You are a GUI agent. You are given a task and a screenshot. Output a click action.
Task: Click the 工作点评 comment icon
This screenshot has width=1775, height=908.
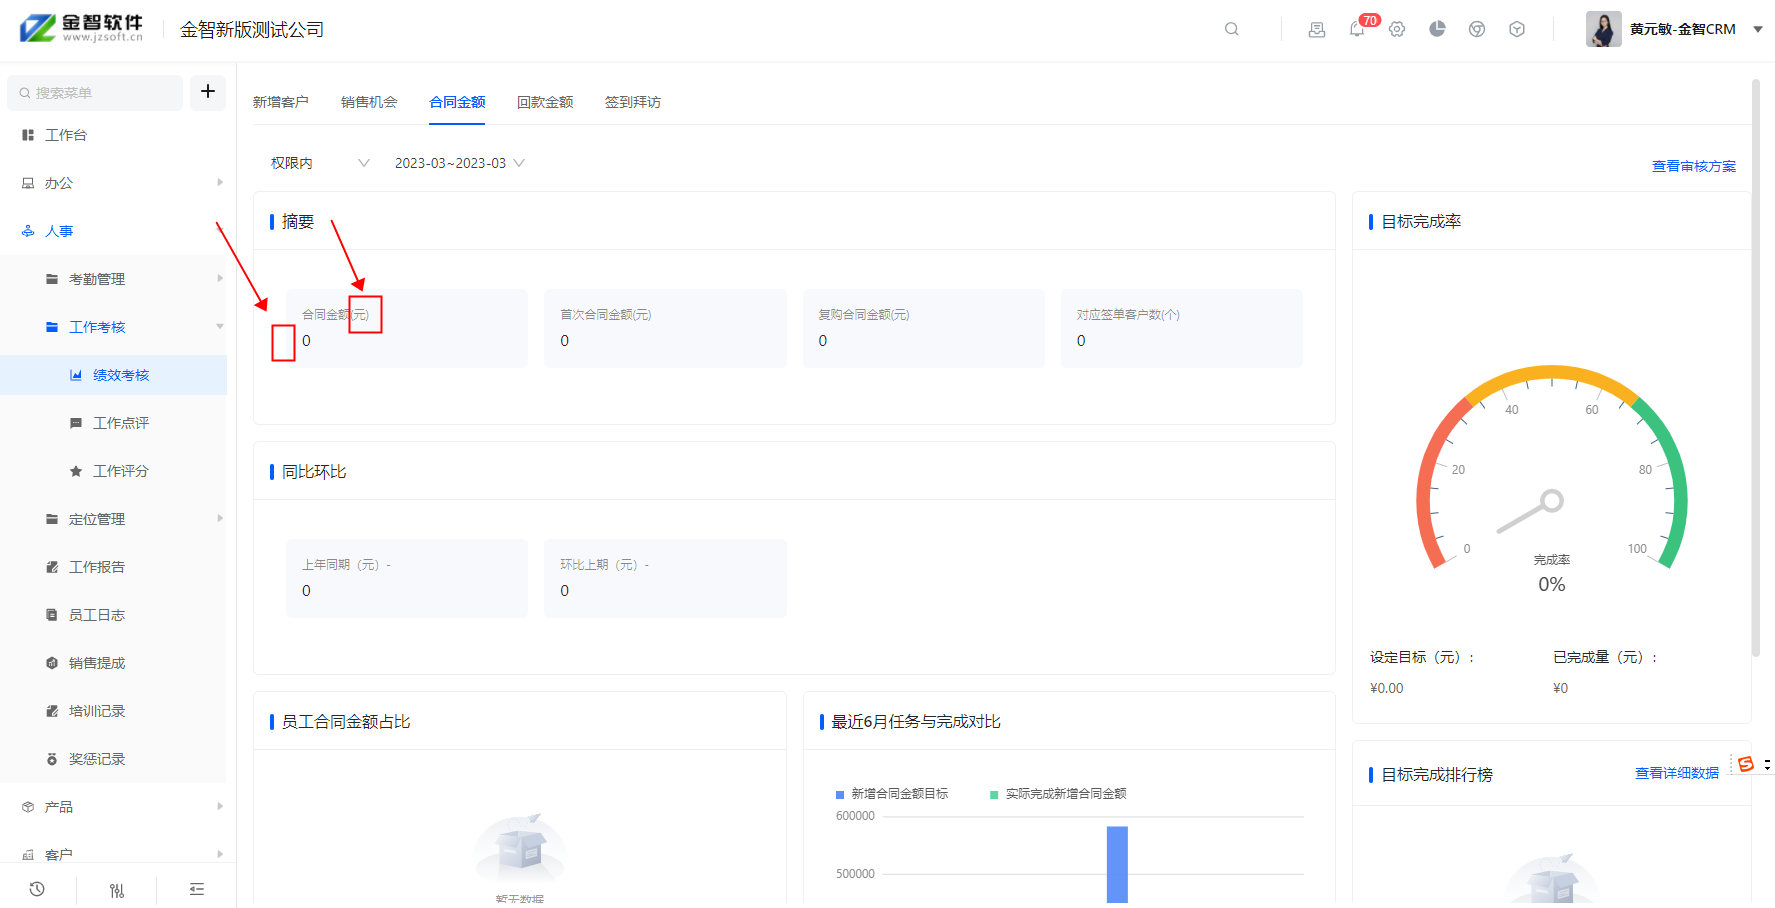pyautogui.click(x=76, y=423)
